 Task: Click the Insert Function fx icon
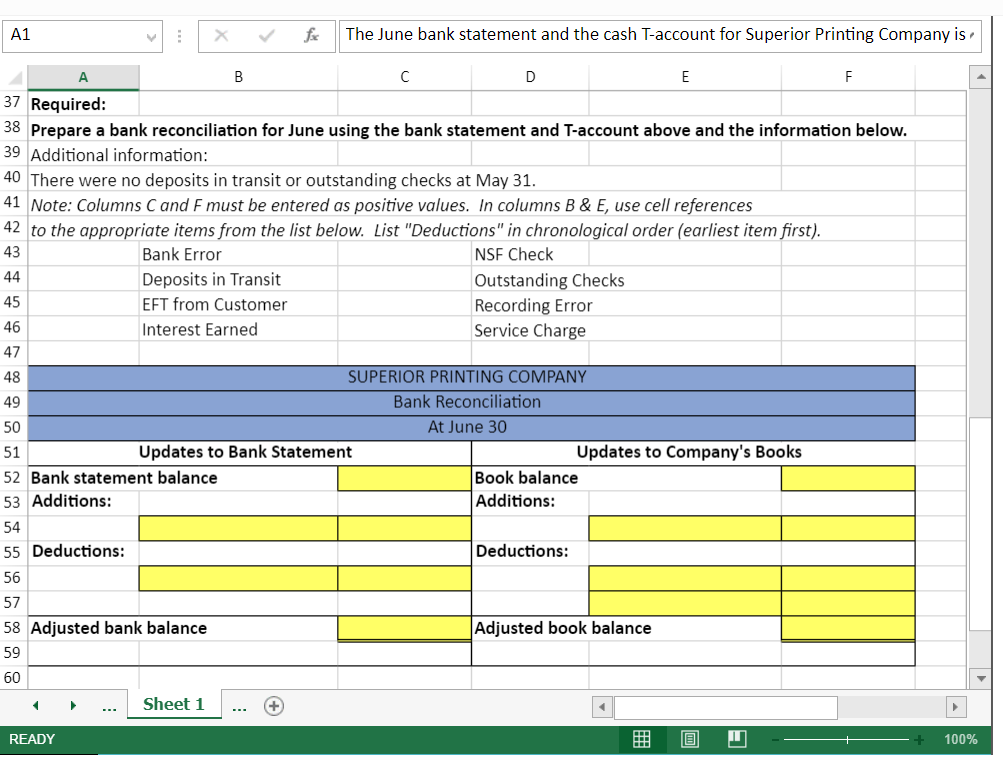pyautogui.click(x=312, y=35)
